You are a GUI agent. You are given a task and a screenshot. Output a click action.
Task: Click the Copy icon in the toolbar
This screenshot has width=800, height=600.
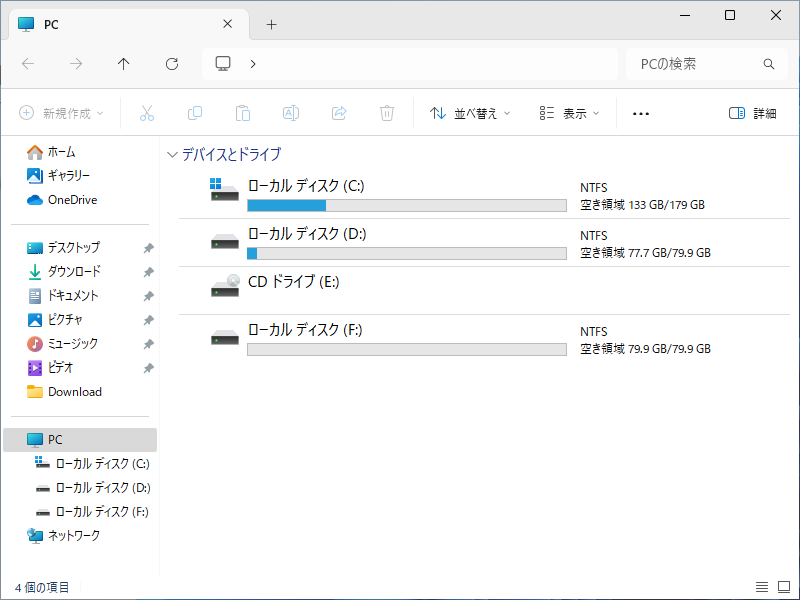point(195,113)
